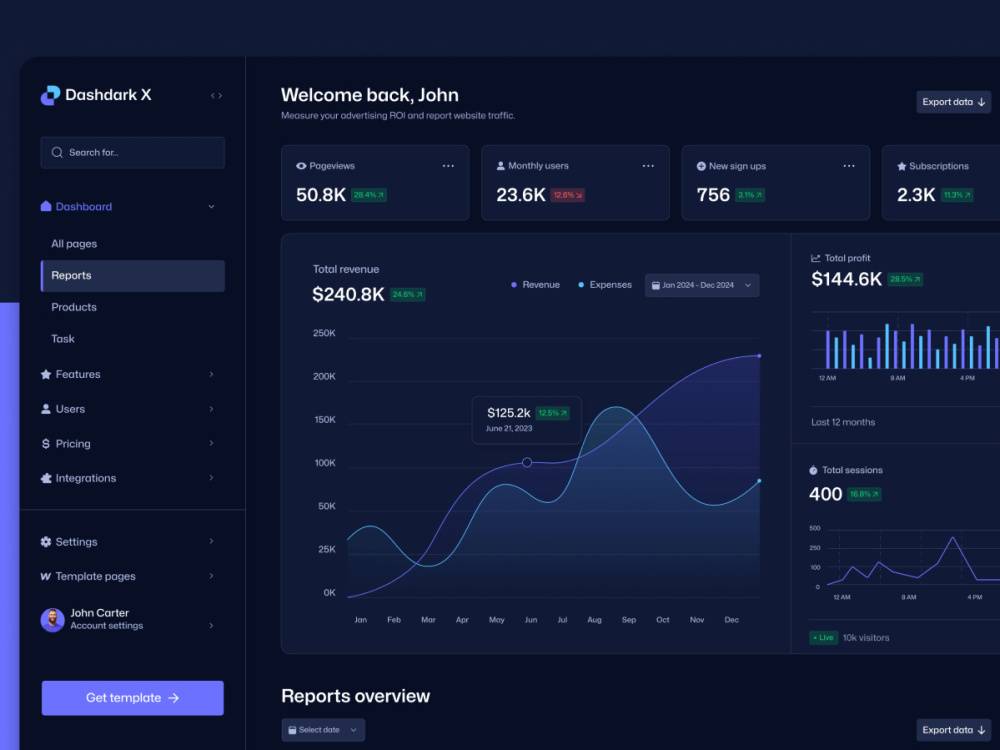Click the download arrow on the top Export data
The height and width of the screenshot is (750, 1000).
[982, 102]
